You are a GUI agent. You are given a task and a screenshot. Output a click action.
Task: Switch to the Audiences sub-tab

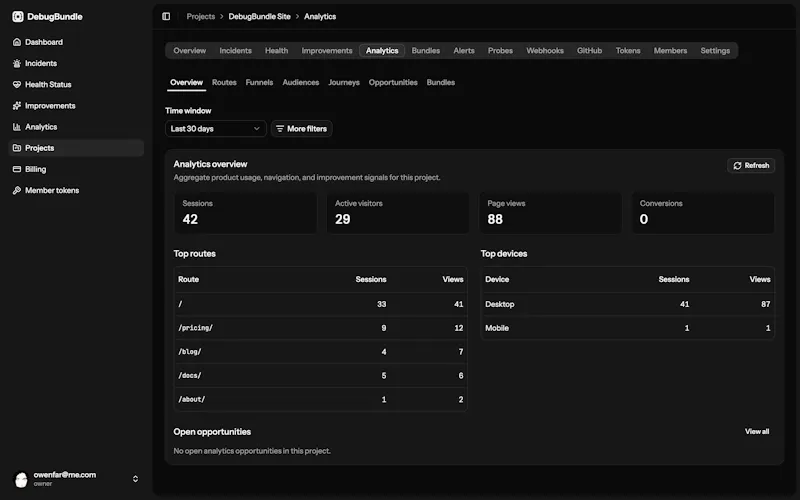pos(301,83)
